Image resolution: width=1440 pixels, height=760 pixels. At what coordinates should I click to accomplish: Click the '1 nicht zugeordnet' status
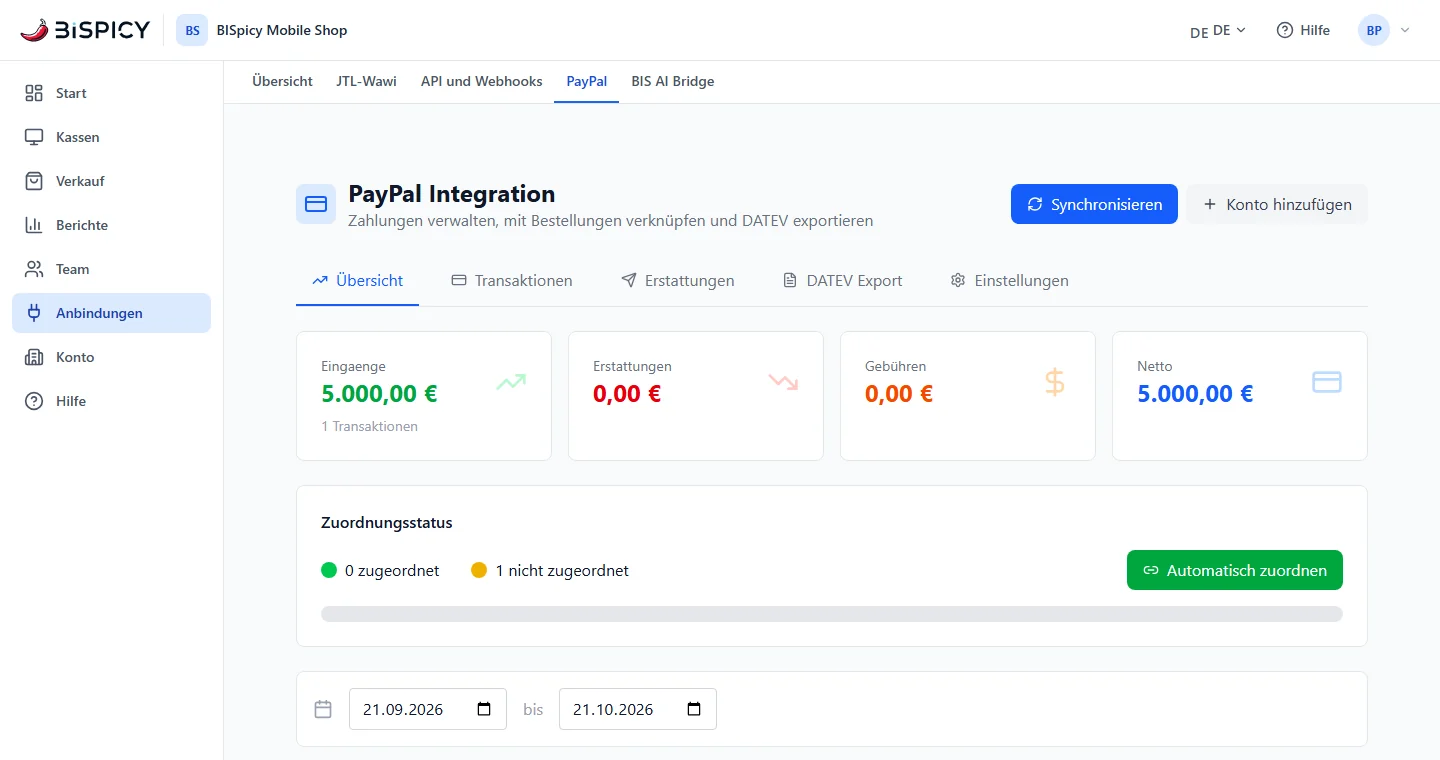click(550, 571)
